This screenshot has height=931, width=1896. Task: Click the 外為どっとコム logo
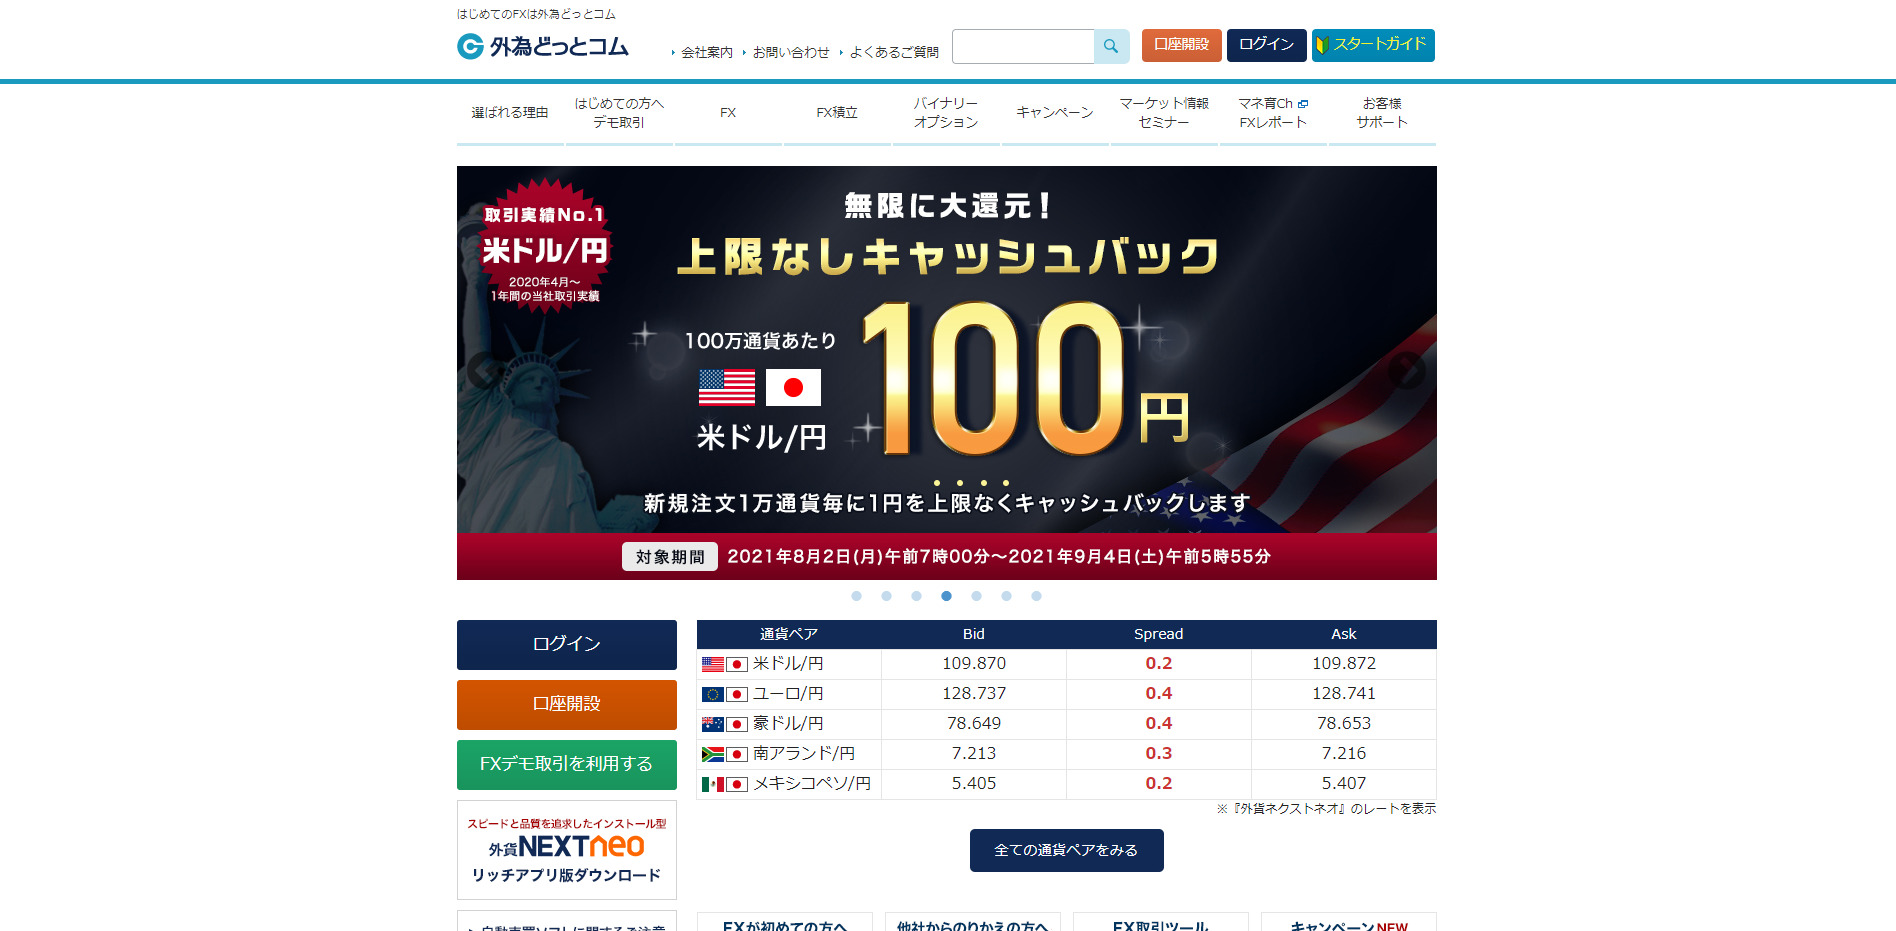543,46
